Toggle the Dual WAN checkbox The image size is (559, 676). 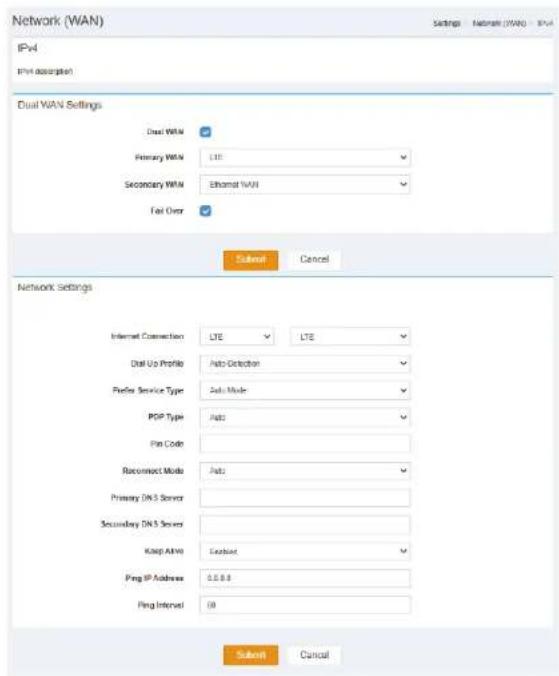pos(206,132)
